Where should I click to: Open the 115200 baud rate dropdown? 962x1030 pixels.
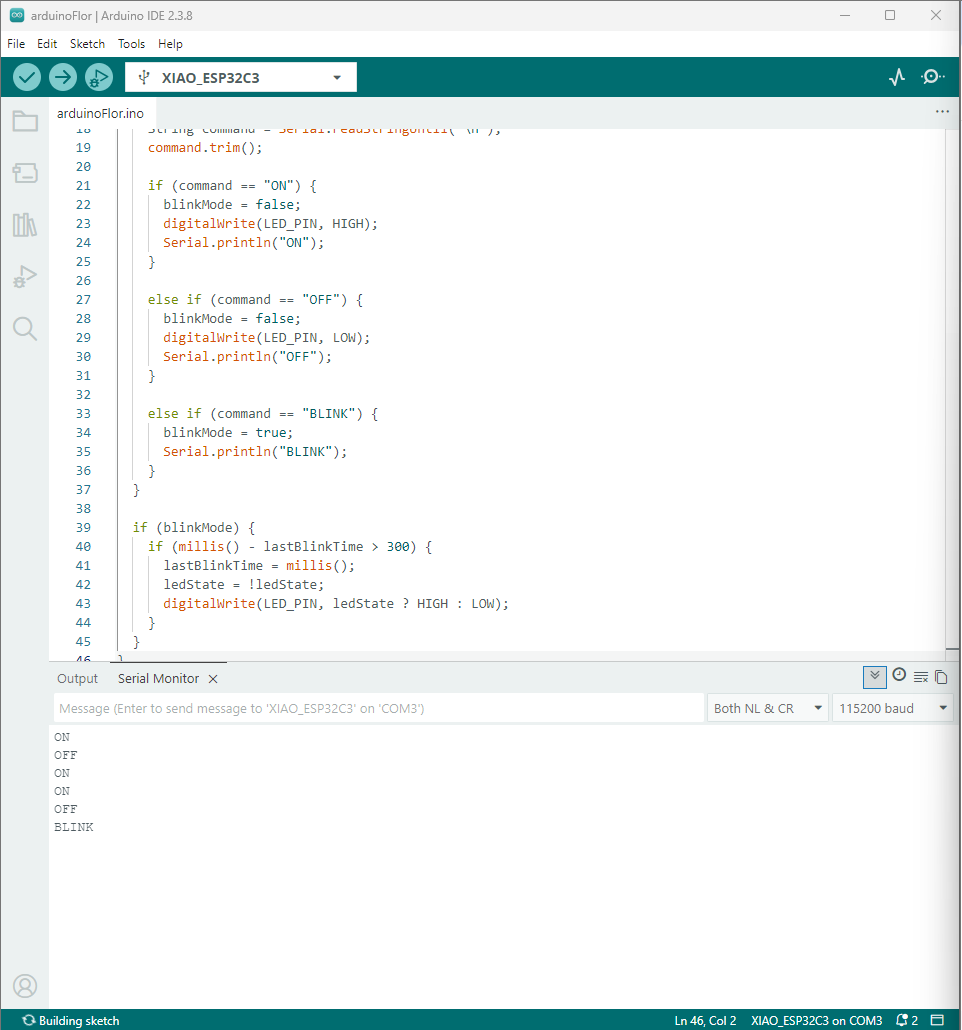[x=892, y=709]
